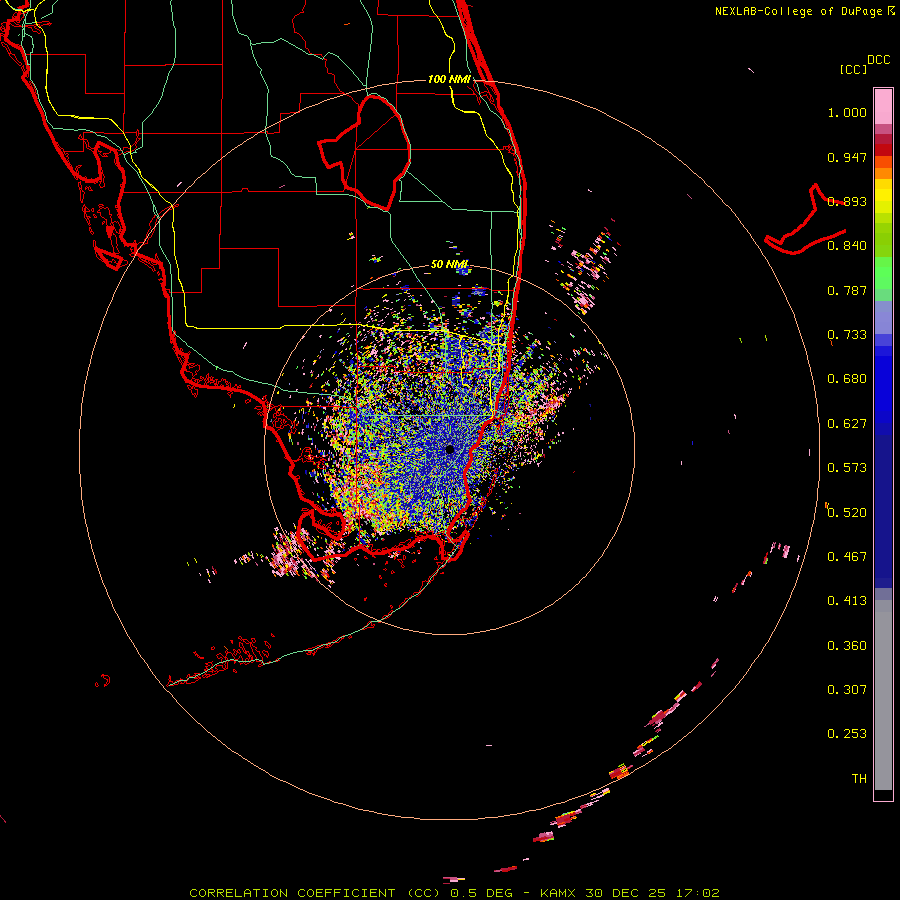
Task: Click the TH label on the color scale
Action: (859, 779)
